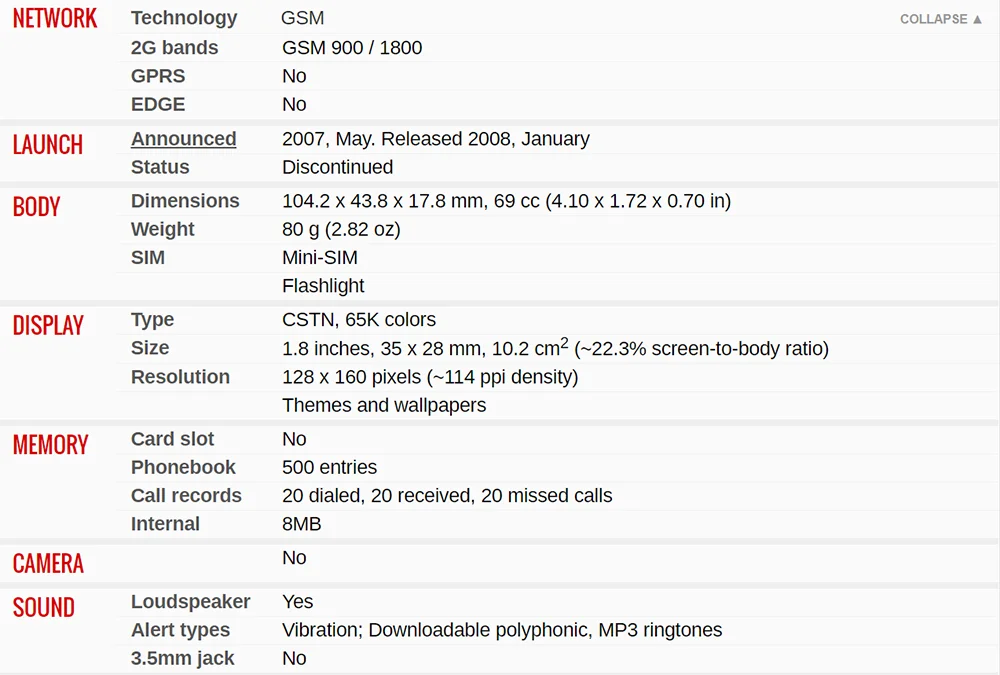Click the SIM label
Image resolution: width=1000 pixels, height=675 pixels.
[x=148, y=257]
